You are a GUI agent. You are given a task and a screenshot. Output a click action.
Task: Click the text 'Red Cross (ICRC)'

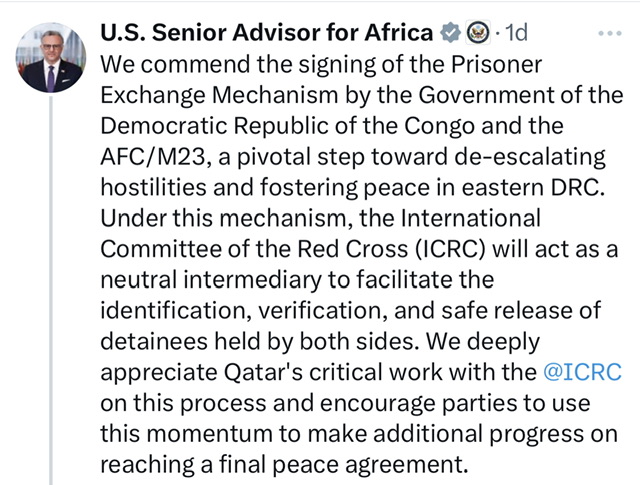coord(391,249)
